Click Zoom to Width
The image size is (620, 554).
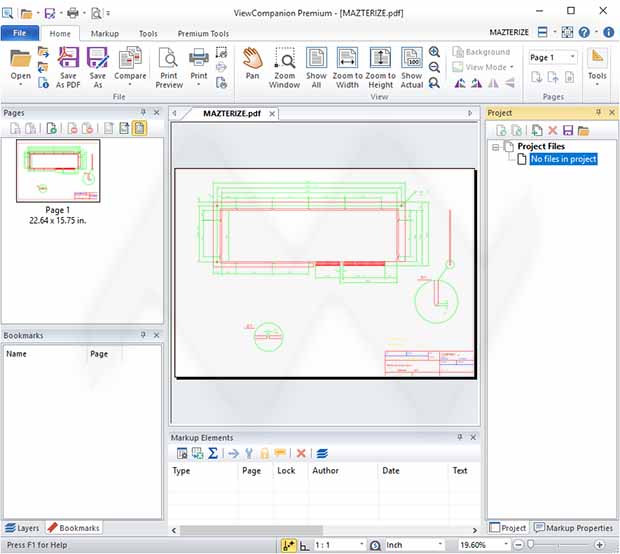pyautogui.click(x=347, y=67)
